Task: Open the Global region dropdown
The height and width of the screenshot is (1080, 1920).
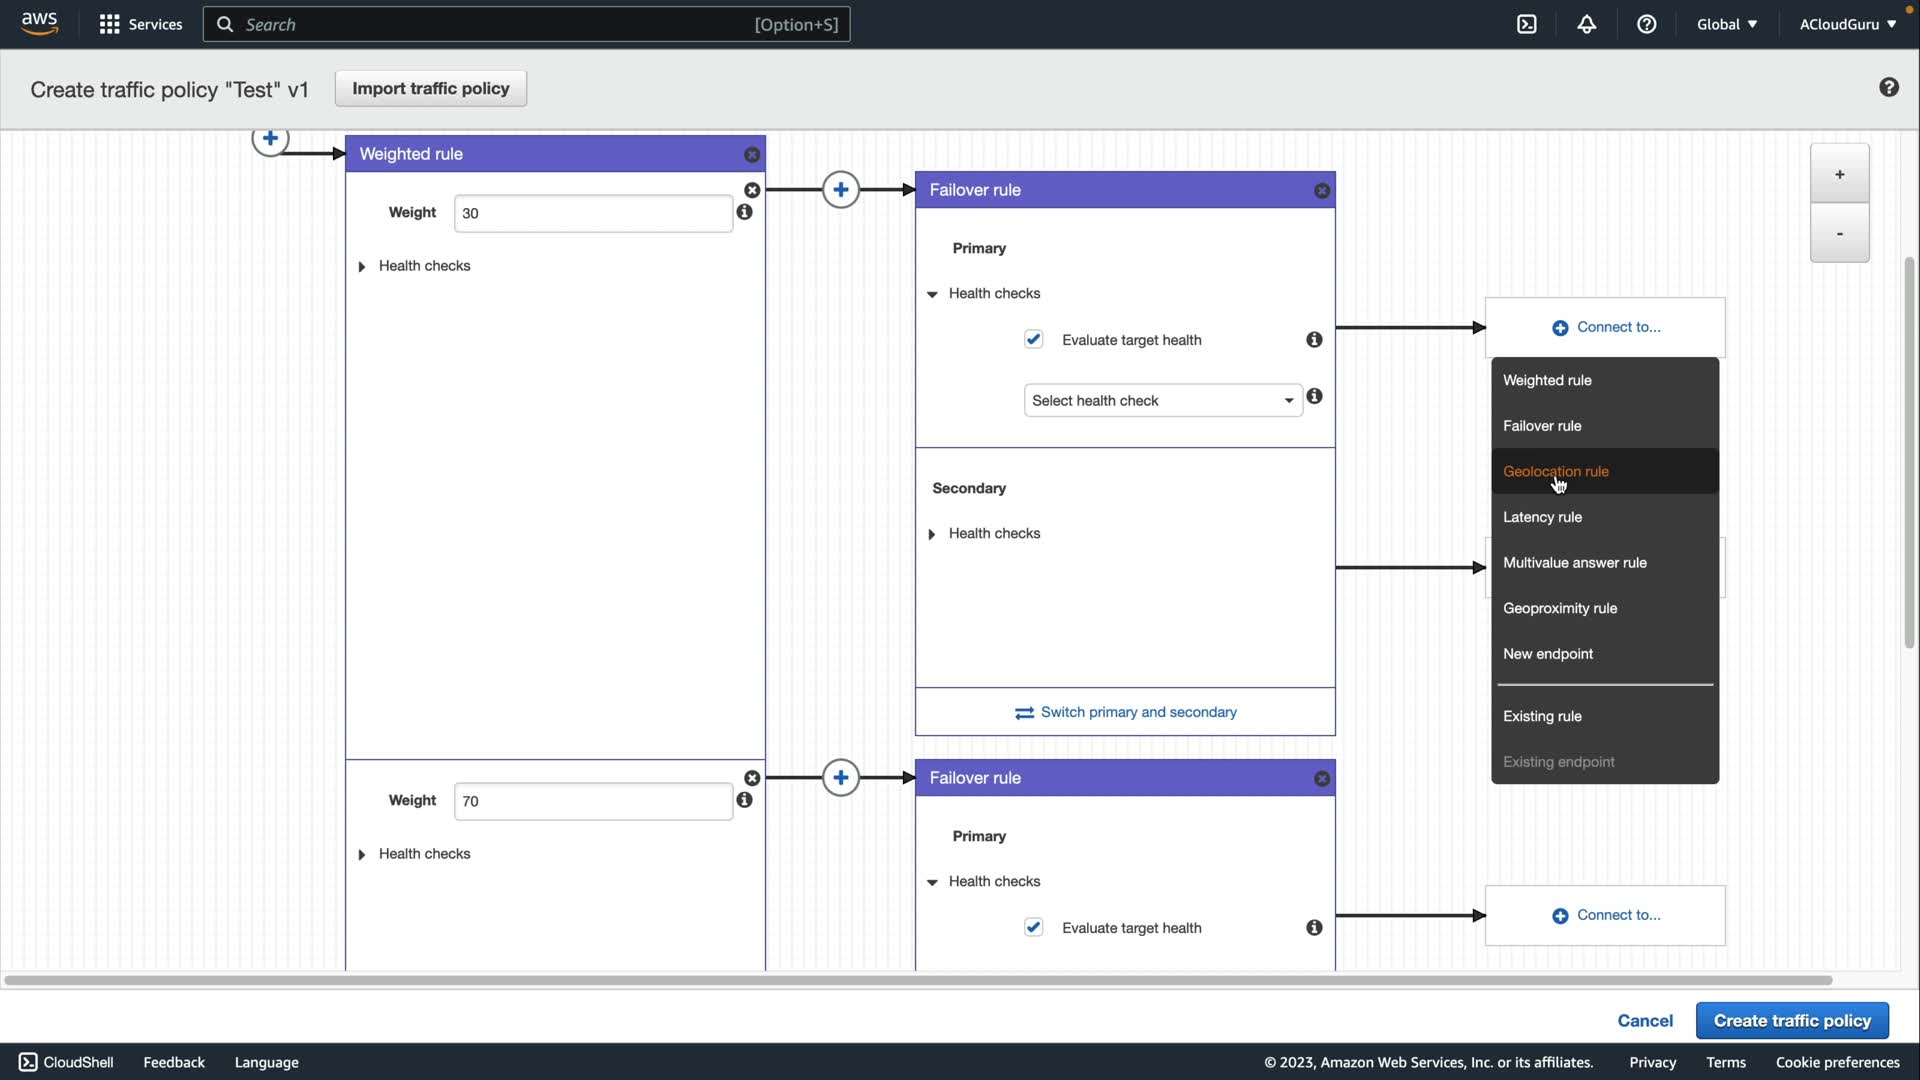Action: (x=1726, y=24)
